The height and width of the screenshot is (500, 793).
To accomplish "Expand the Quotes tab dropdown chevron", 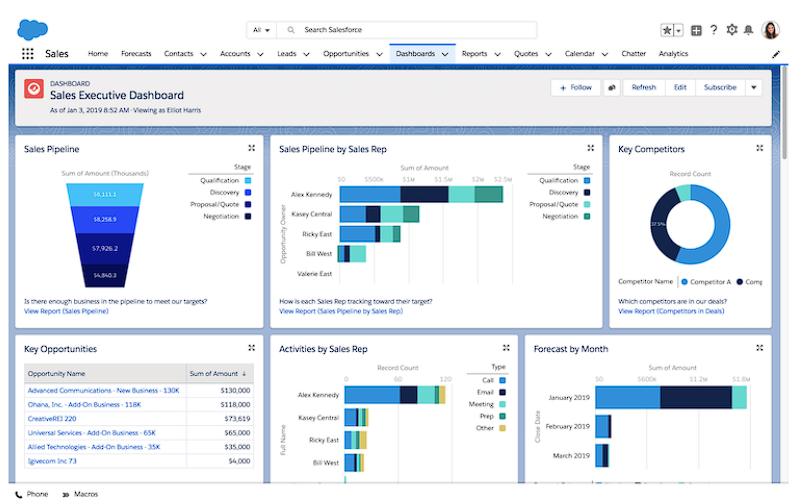I will [548, 54].
